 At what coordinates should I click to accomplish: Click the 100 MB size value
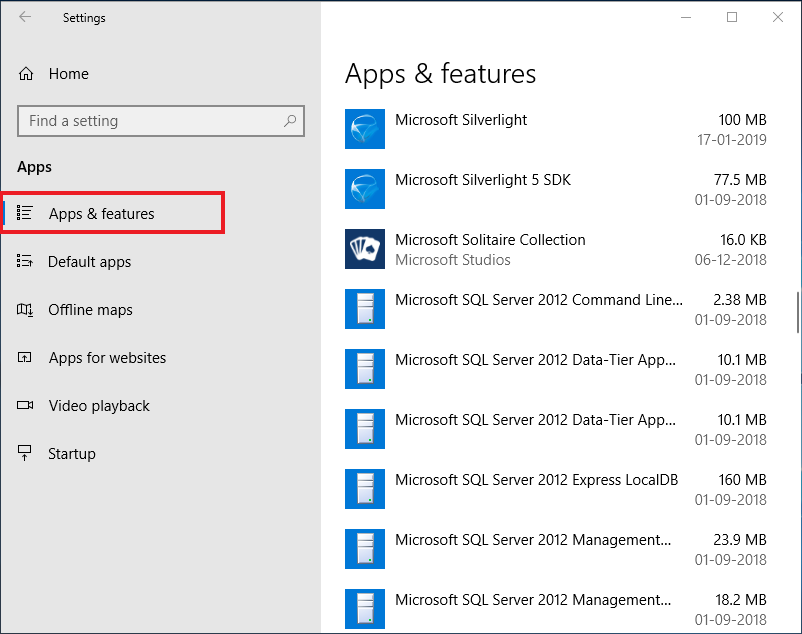(742, 120)
